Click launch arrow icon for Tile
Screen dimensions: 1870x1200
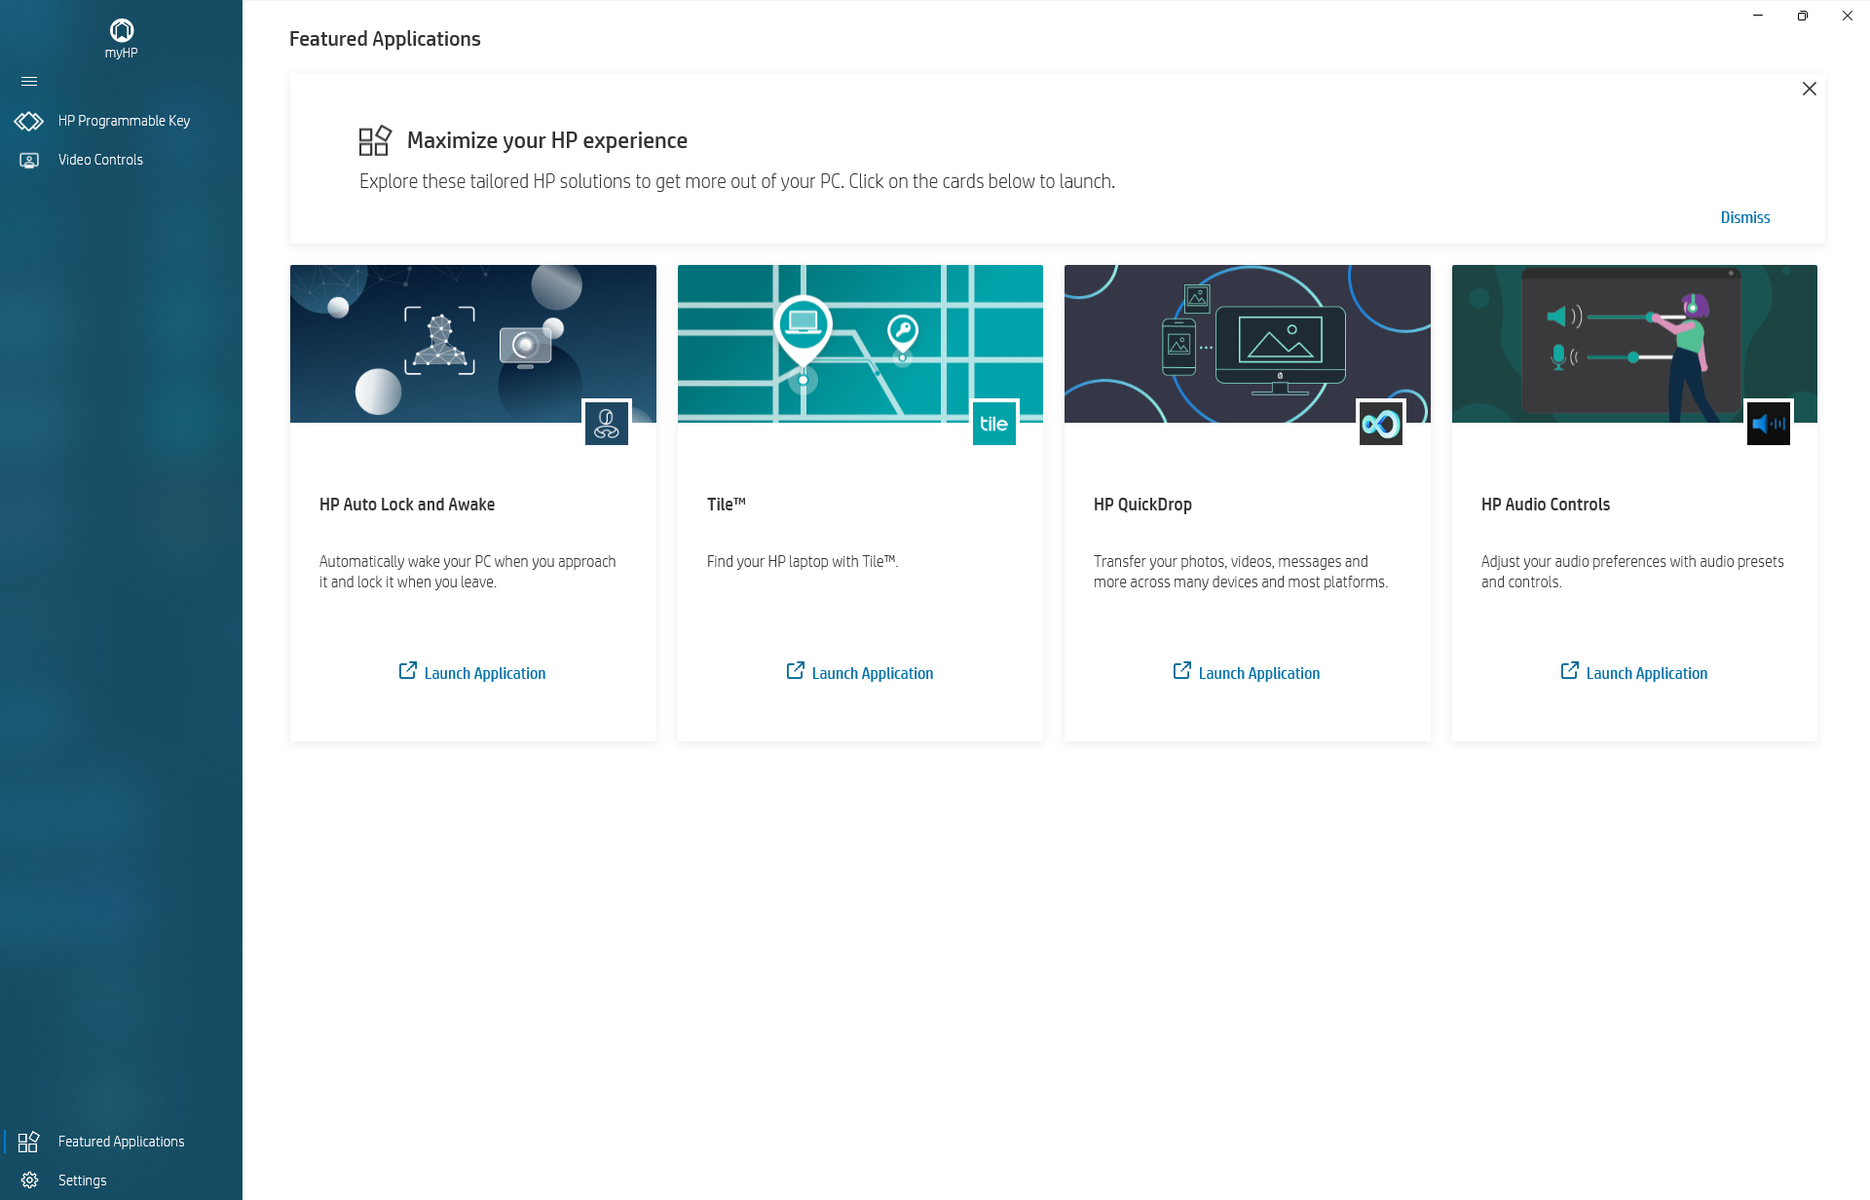click(795, 671)
